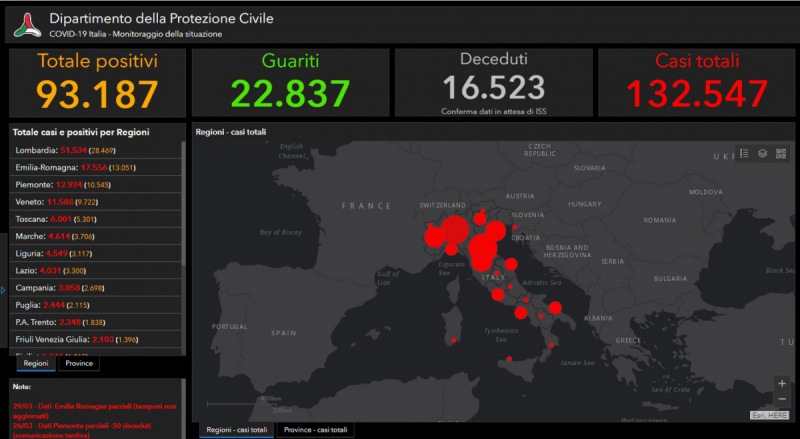Select the Regioni - casi totali map tab

tap(236, 429)
